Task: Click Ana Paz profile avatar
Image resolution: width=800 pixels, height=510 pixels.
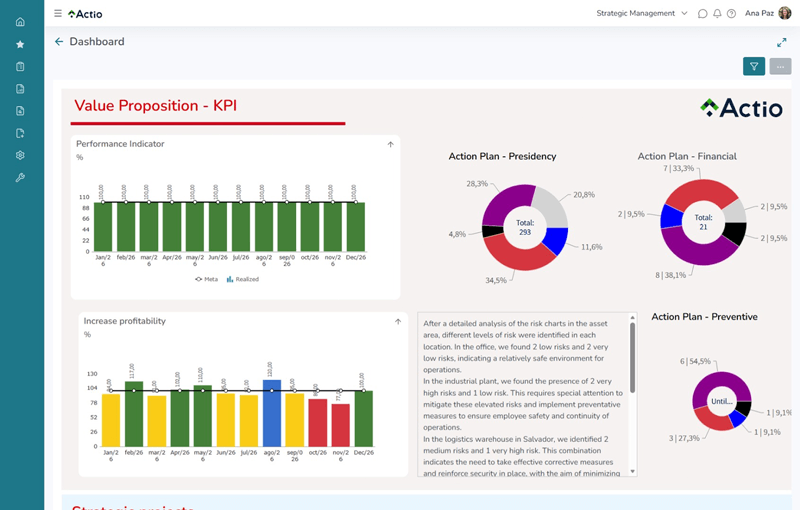Action: point(785,13)
